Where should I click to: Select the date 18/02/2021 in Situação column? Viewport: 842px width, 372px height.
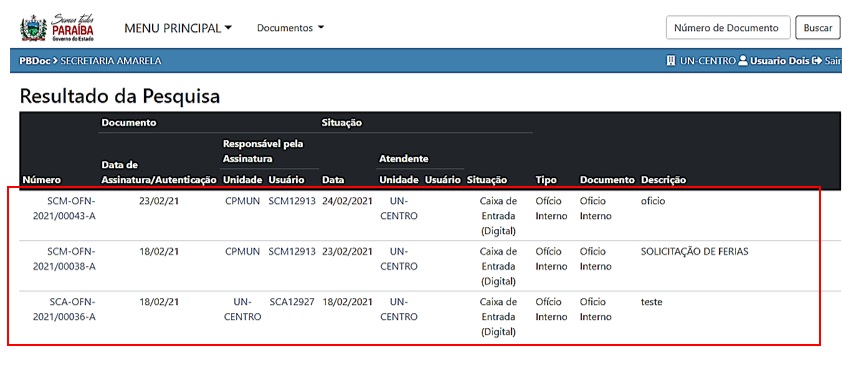(x=347, y=302)
